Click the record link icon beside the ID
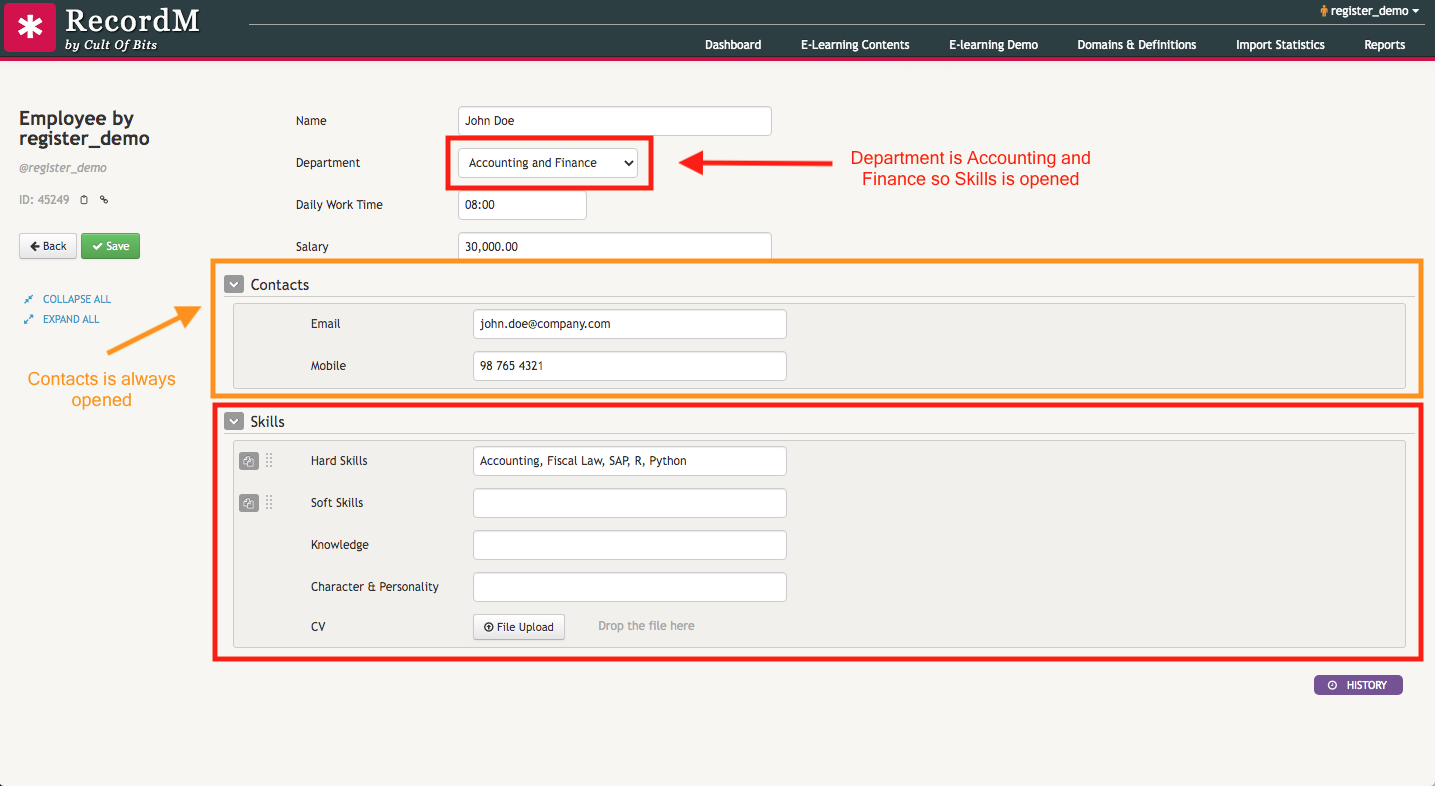The height and width of the screenshot is (786, 1435). (102, 199)
